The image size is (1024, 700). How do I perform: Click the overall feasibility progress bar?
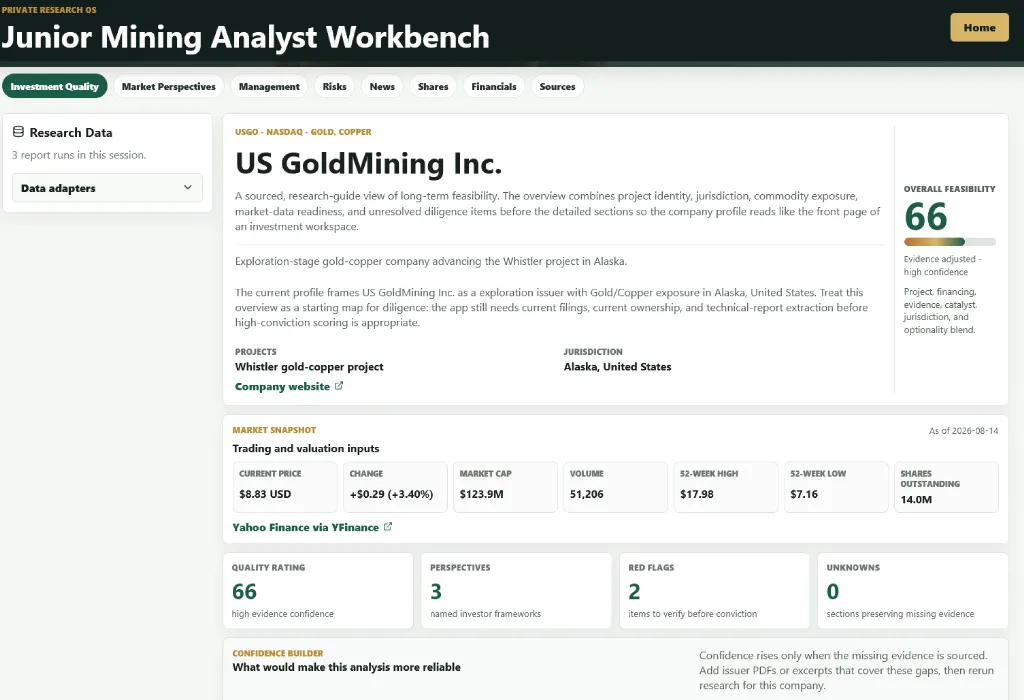tap(950, 242)
